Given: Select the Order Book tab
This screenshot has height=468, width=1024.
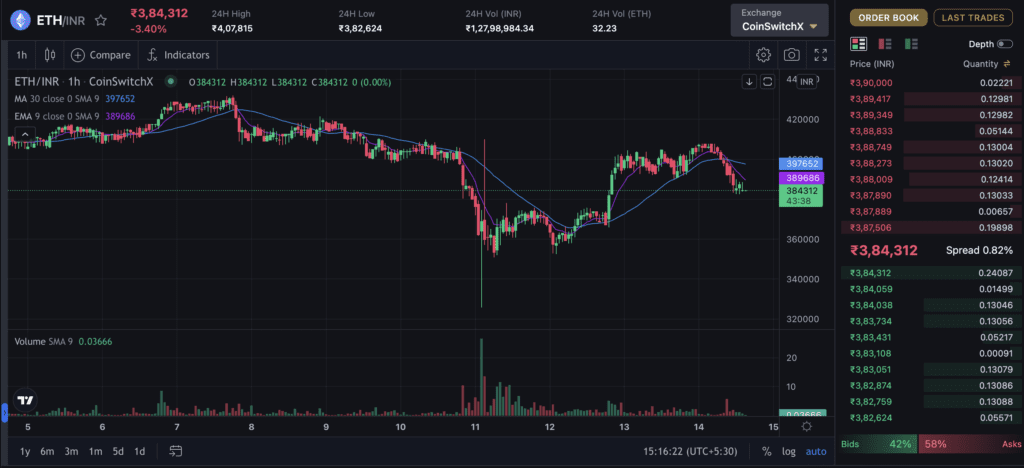Looking at the screenshot, I should (888, 17).
